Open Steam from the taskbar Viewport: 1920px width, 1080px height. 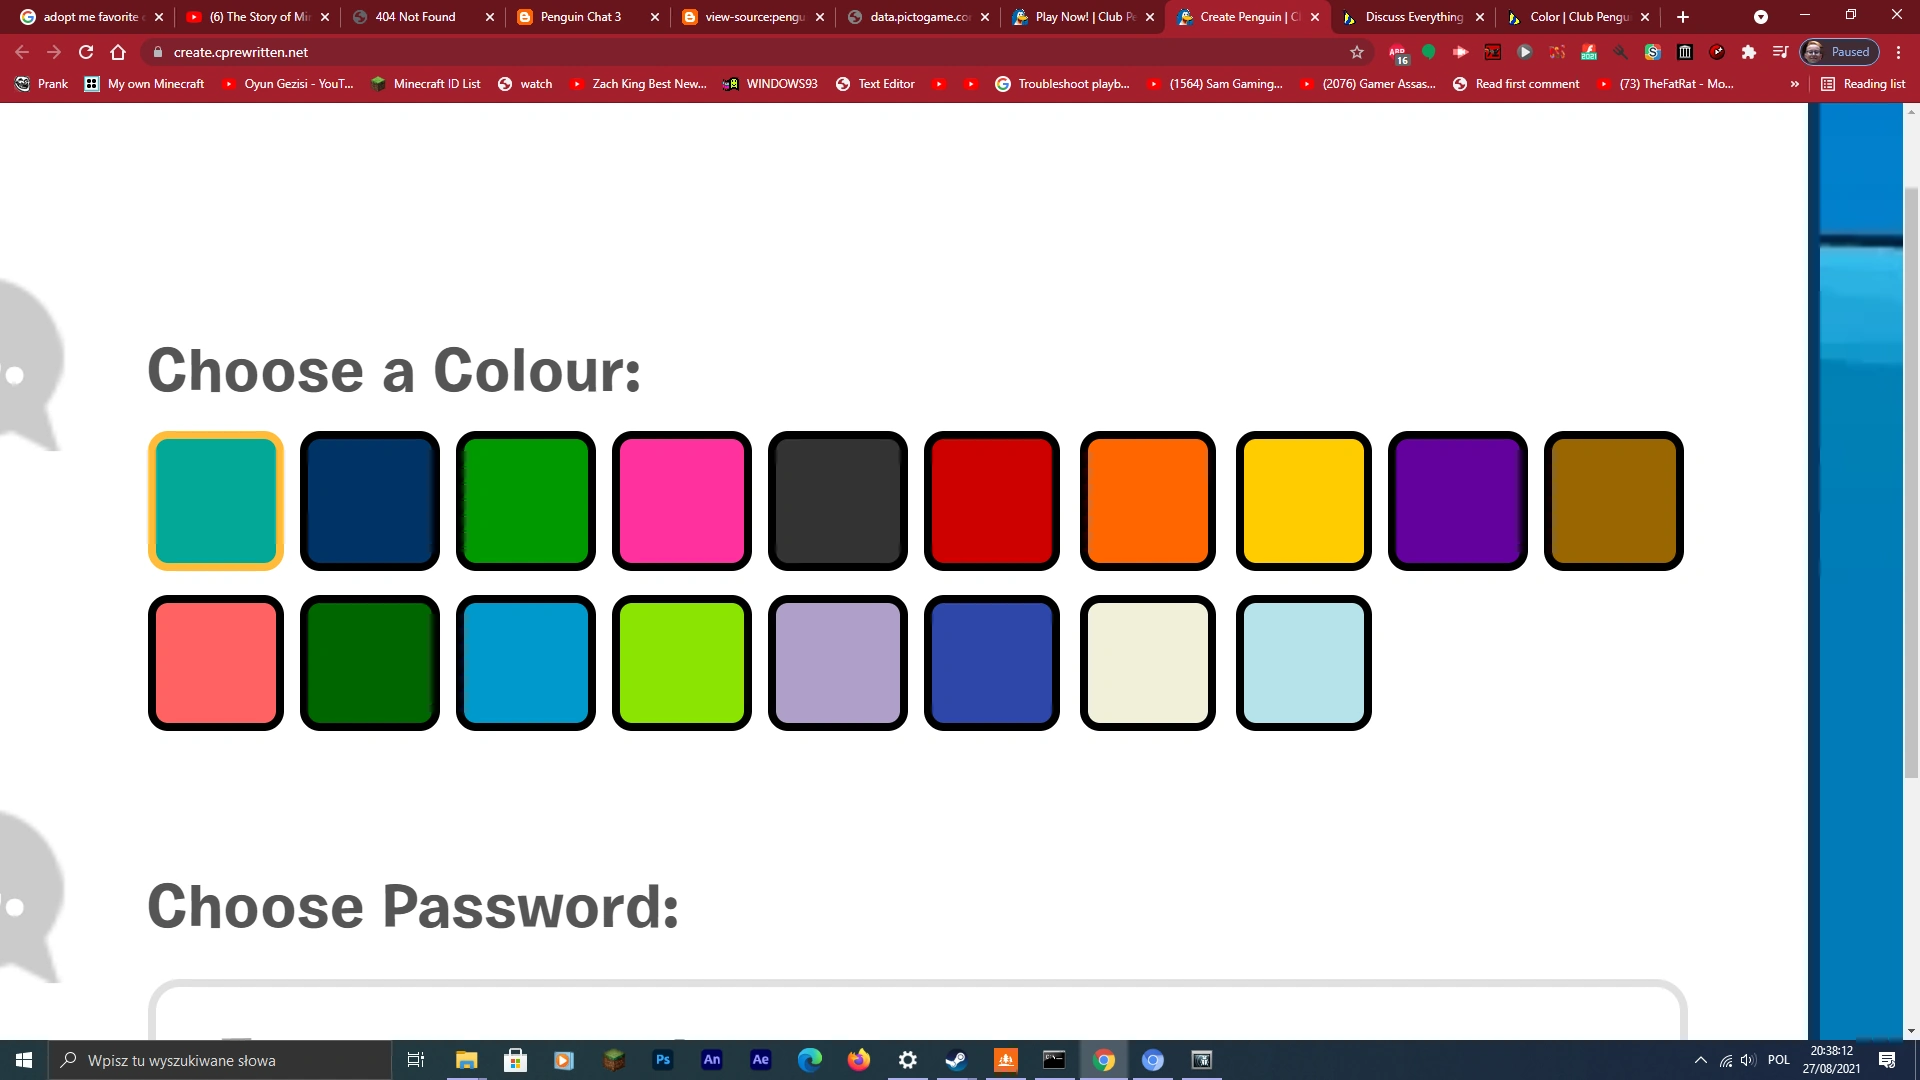pos(956,1060)
